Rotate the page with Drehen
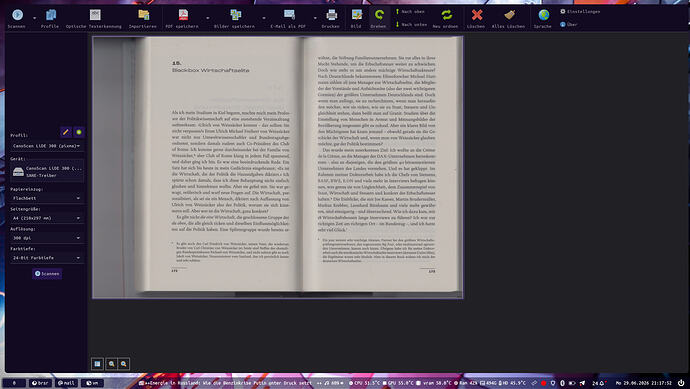This screenshot has width=690, height=389. [378, 18]
